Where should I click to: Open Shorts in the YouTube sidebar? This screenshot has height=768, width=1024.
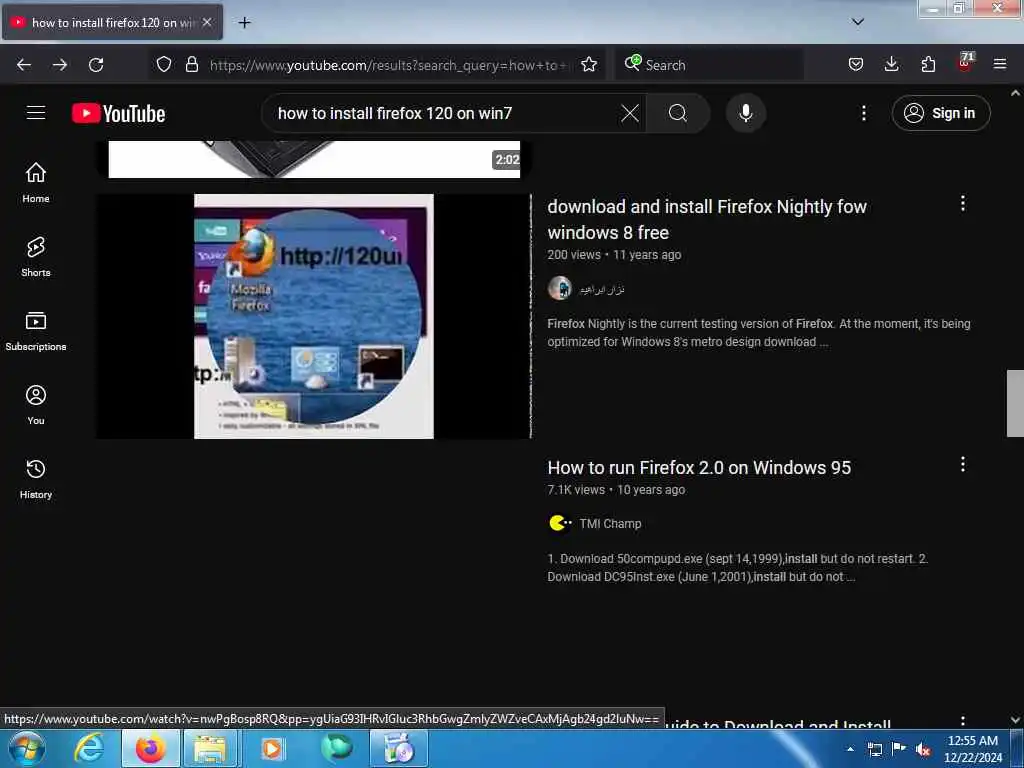(36, 257)
